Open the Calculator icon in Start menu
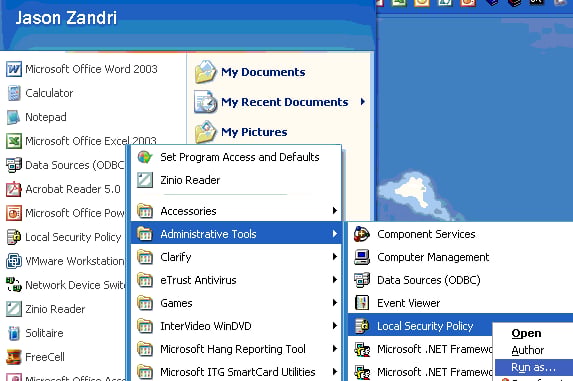 click(14, 93)
